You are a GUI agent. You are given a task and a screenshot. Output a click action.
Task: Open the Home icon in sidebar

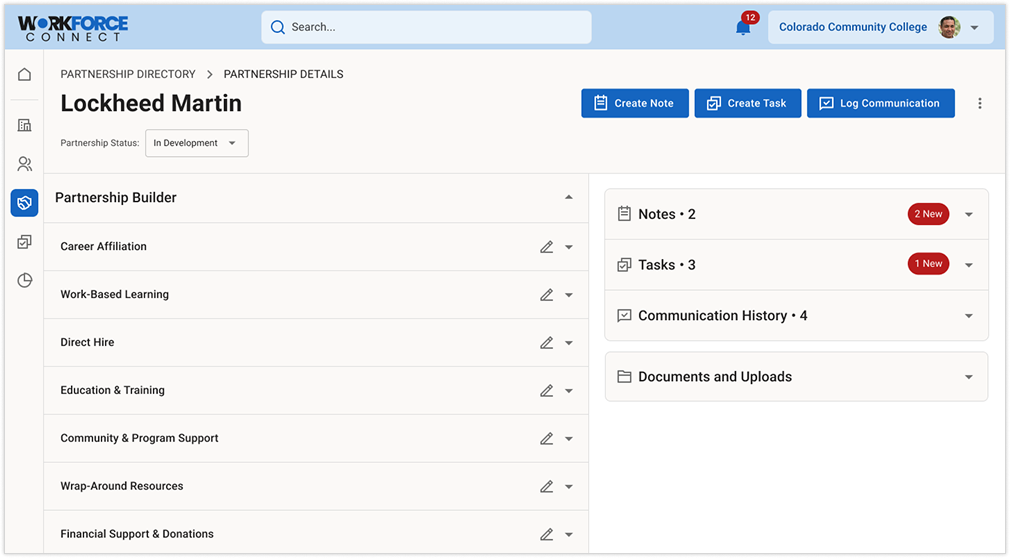point(24,74)
